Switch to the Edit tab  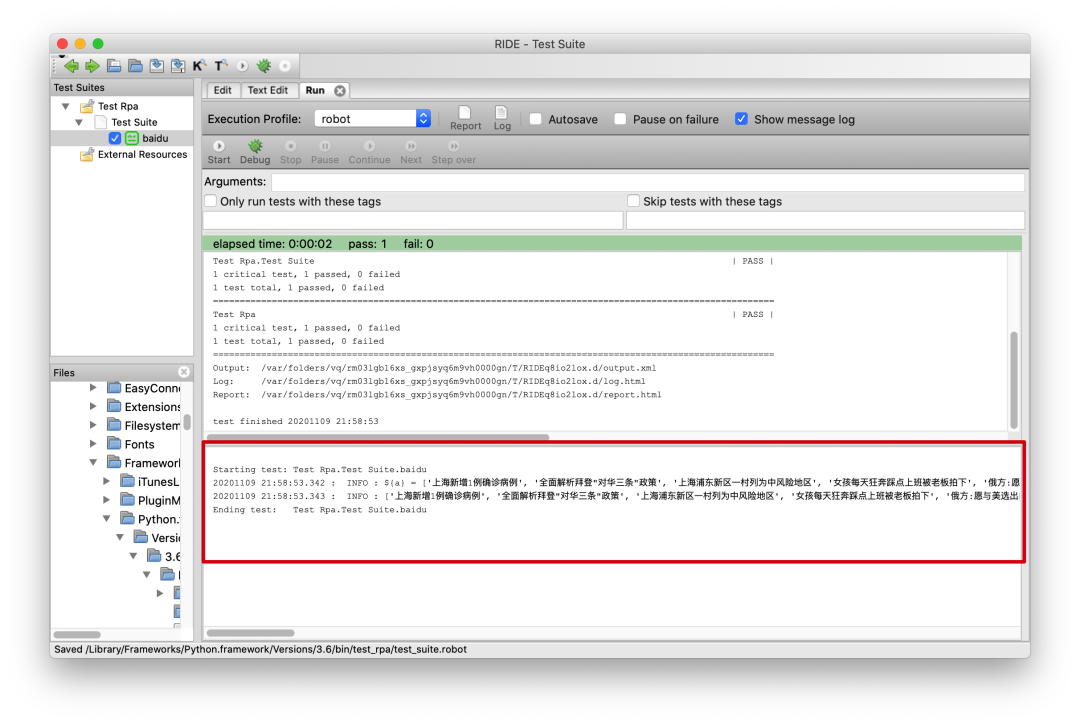tap(222, 90)
